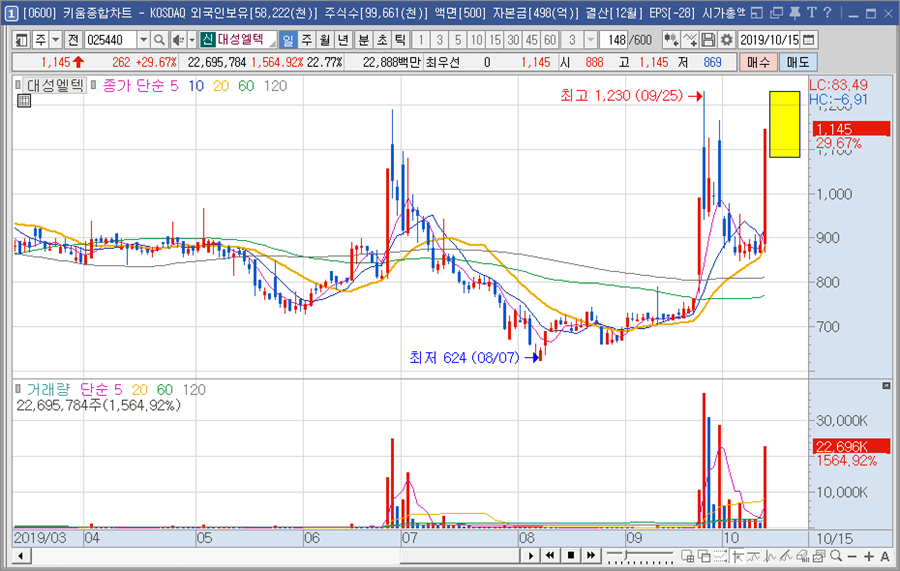Click the scrollbar left arrow

coord(21,556)
